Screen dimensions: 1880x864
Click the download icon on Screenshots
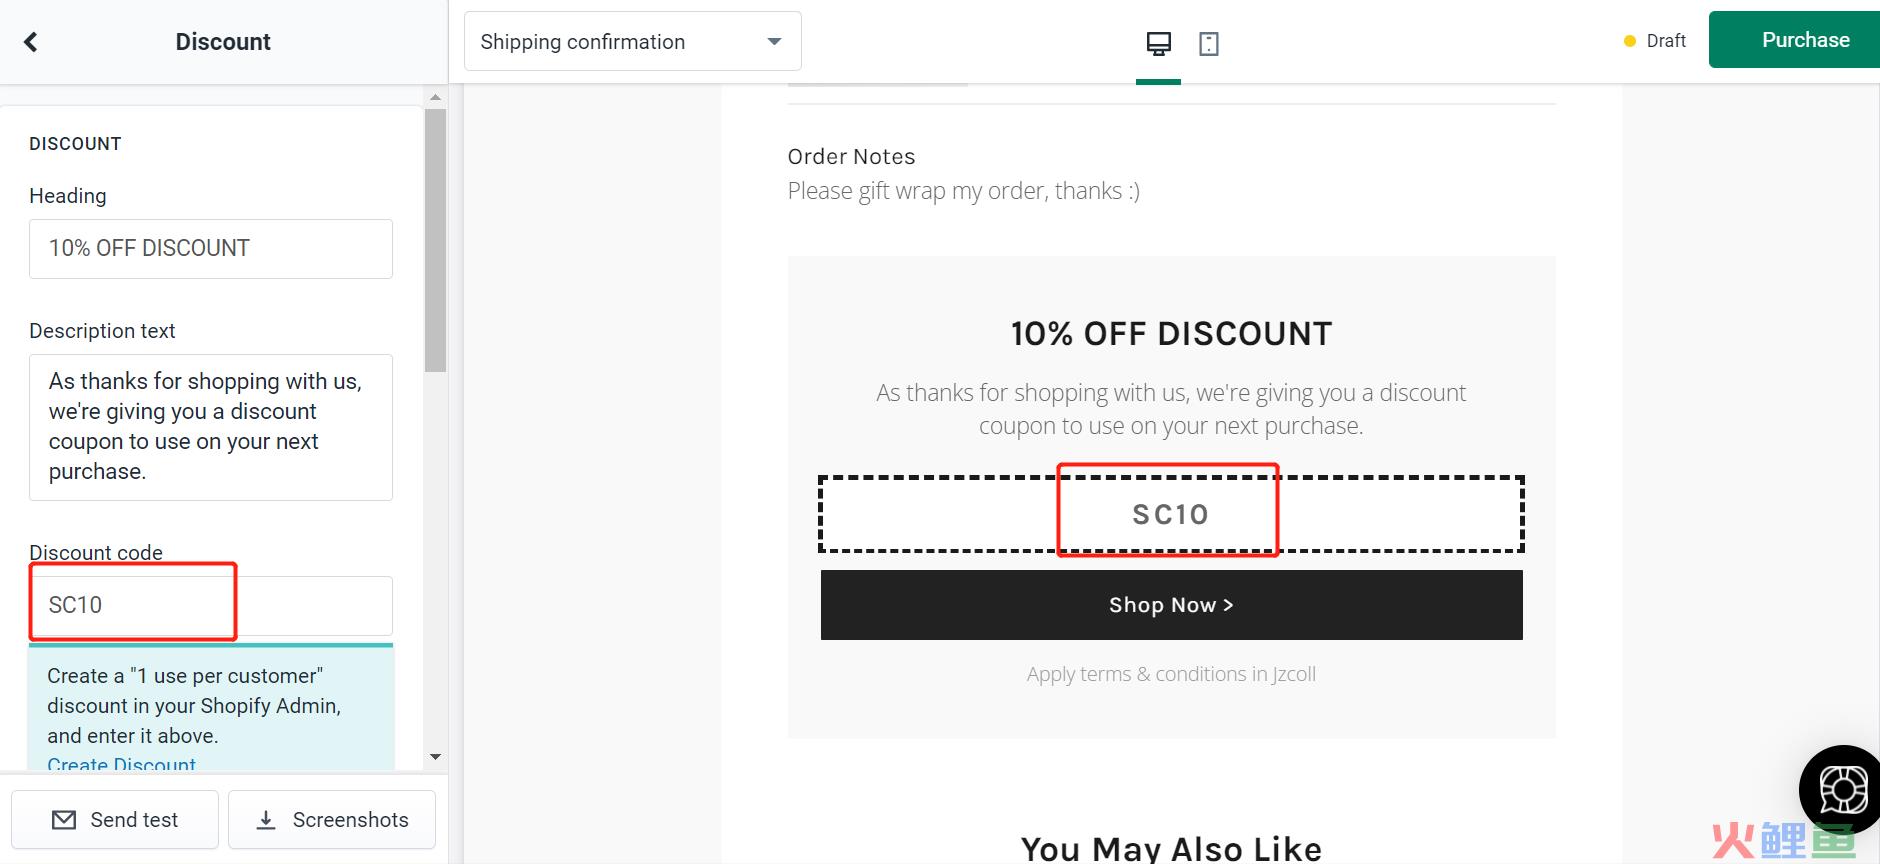(x=266, y=820)
